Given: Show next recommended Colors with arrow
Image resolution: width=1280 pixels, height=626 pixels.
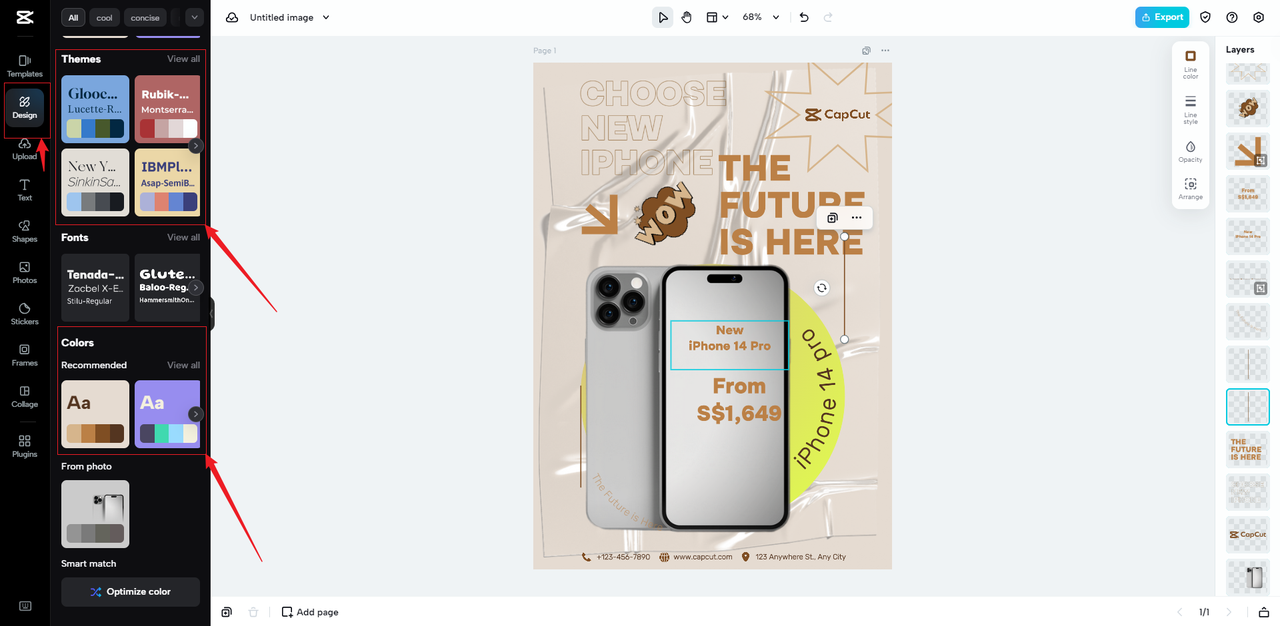Looking at the screenshot, I should [196, 414].
